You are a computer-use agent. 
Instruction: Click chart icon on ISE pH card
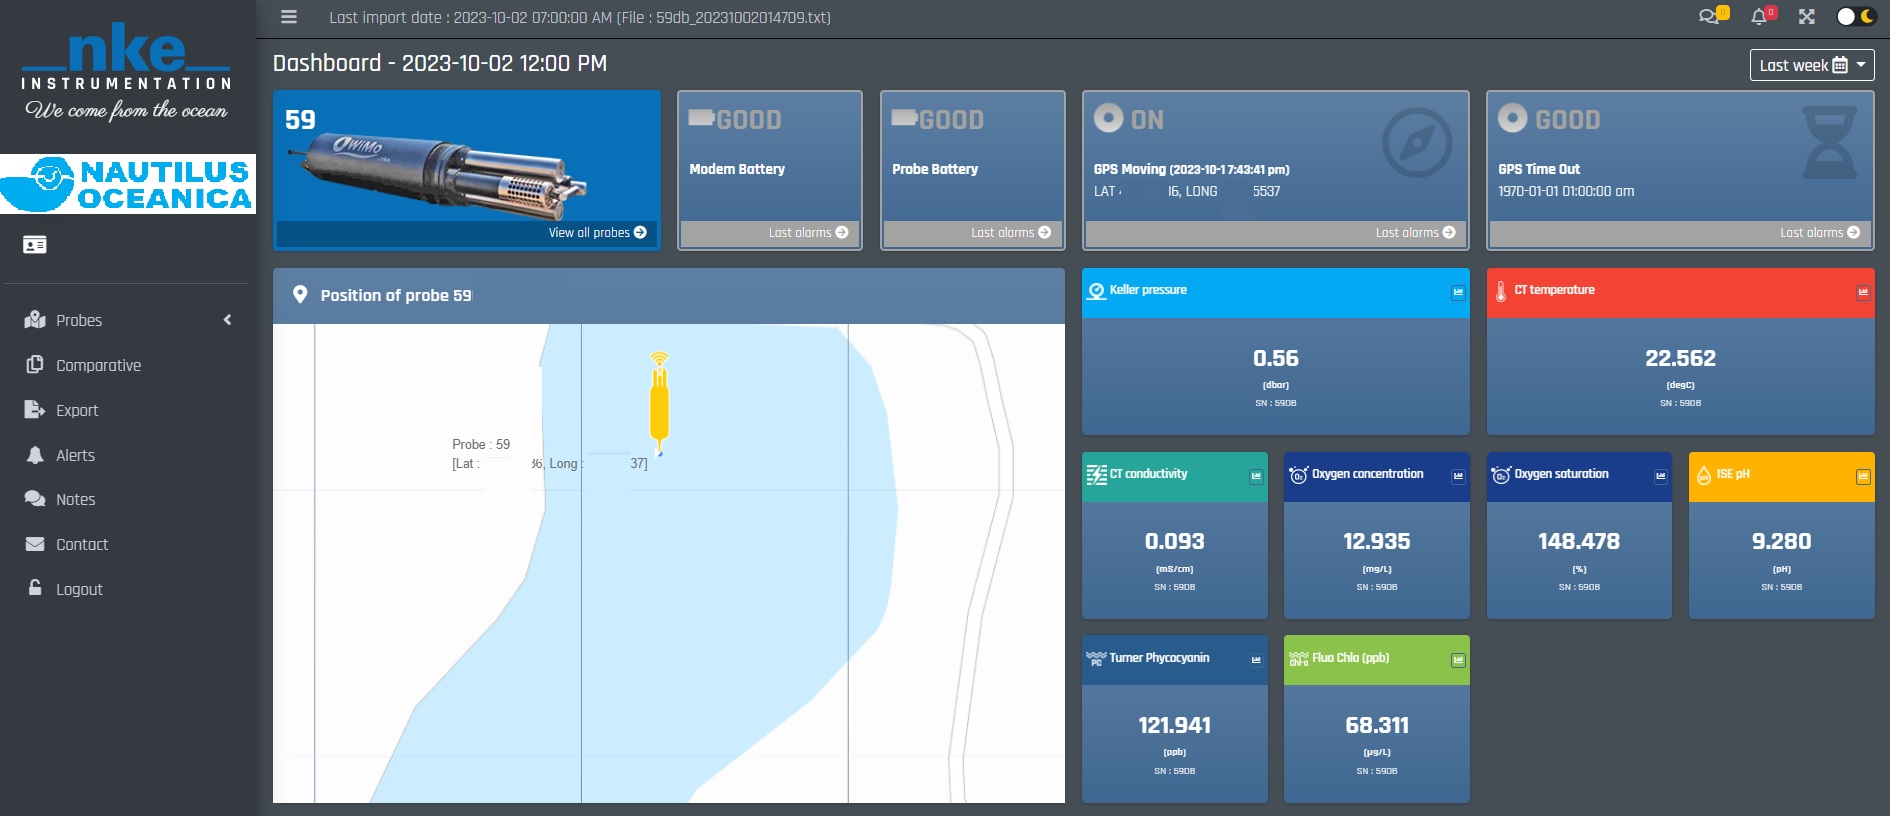tap(1862, 477)
